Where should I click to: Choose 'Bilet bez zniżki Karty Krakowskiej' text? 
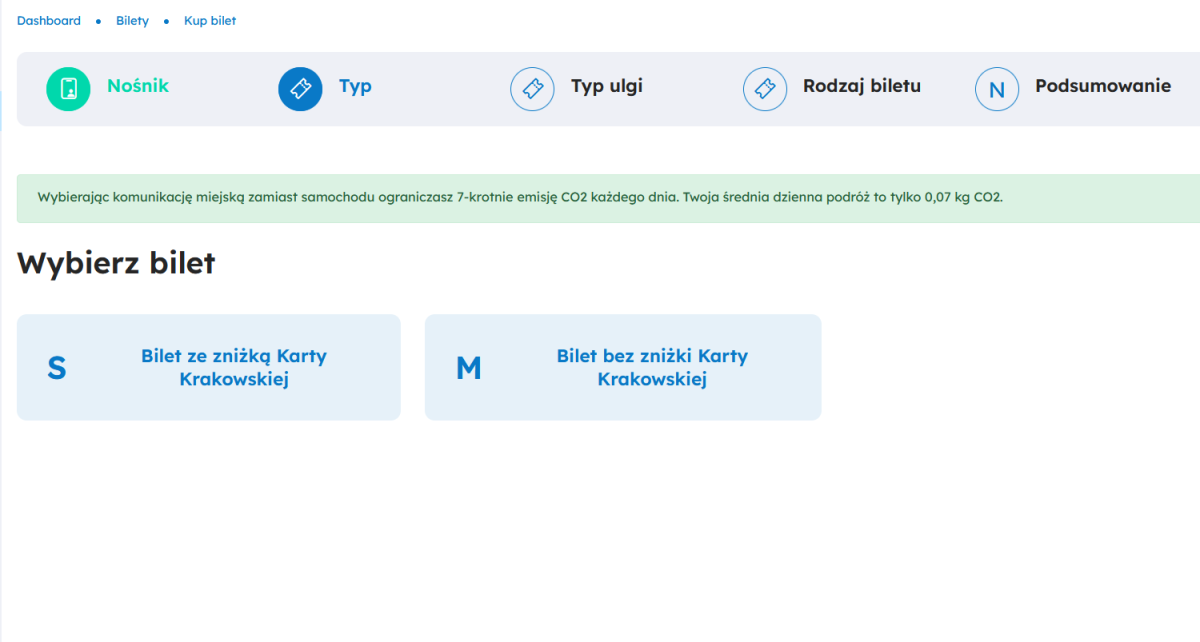coord(652,368)
